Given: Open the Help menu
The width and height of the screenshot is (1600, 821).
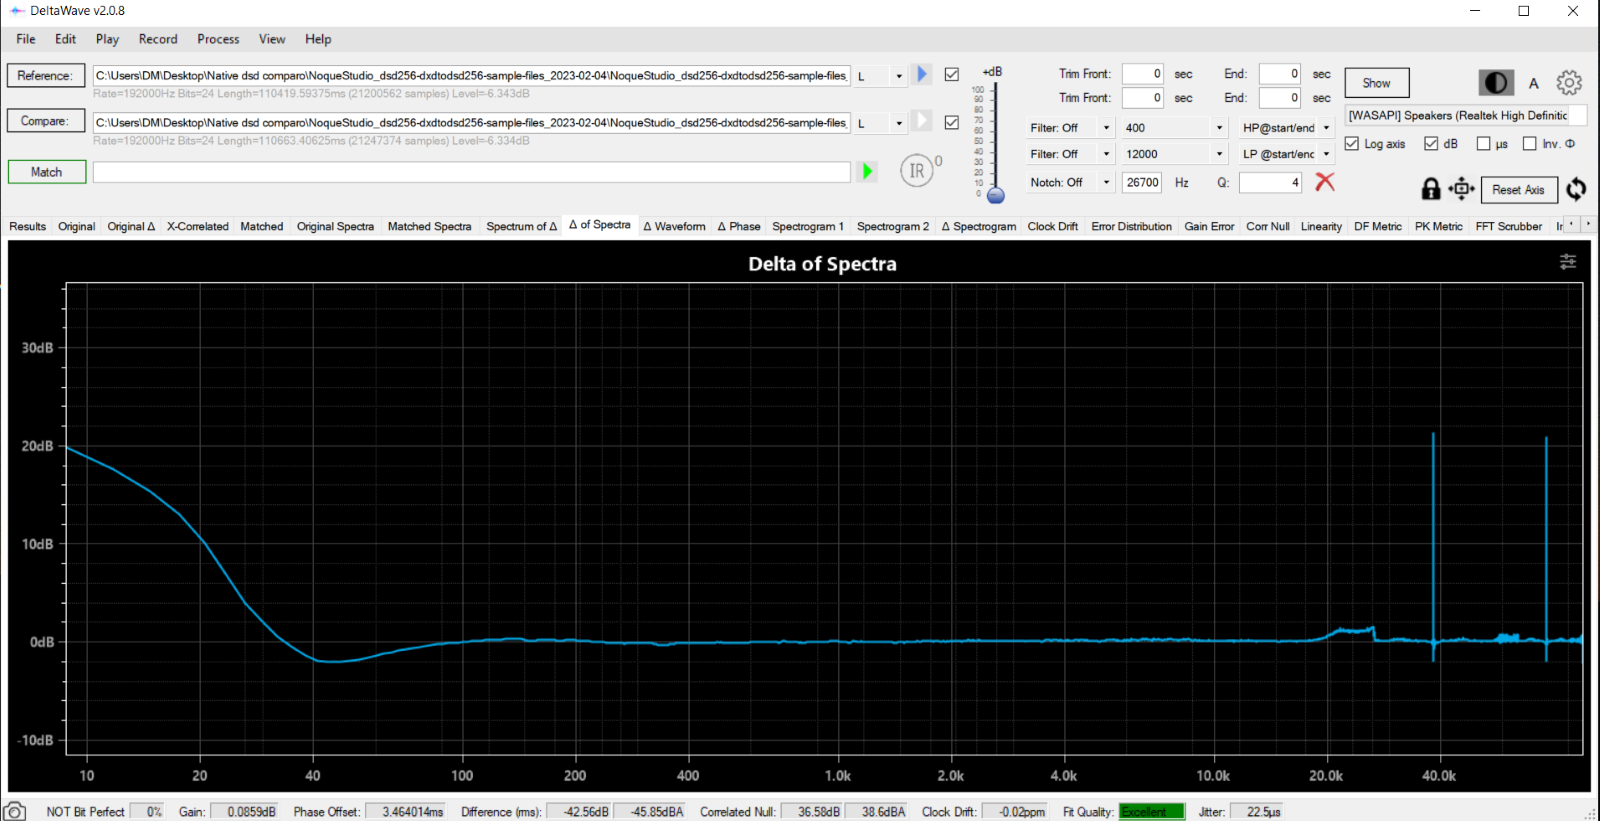Looking at the screenshot, I should tap(318, 39).
